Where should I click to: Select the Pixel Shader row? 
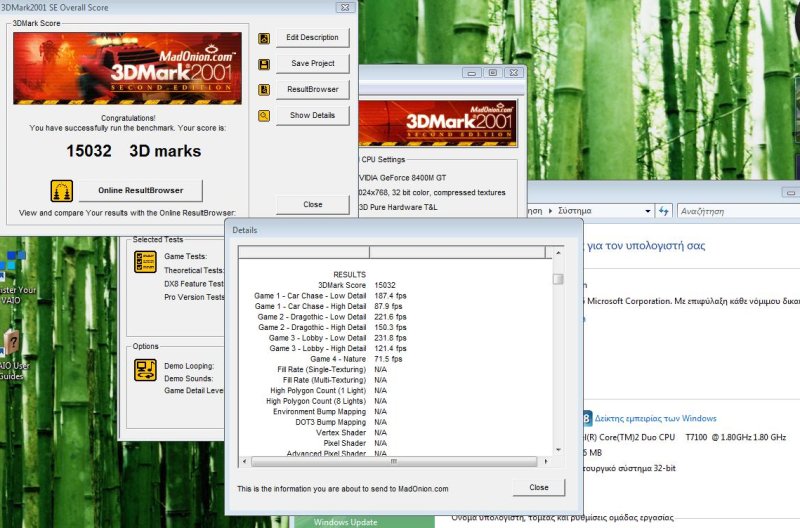[x=355, y=443]
